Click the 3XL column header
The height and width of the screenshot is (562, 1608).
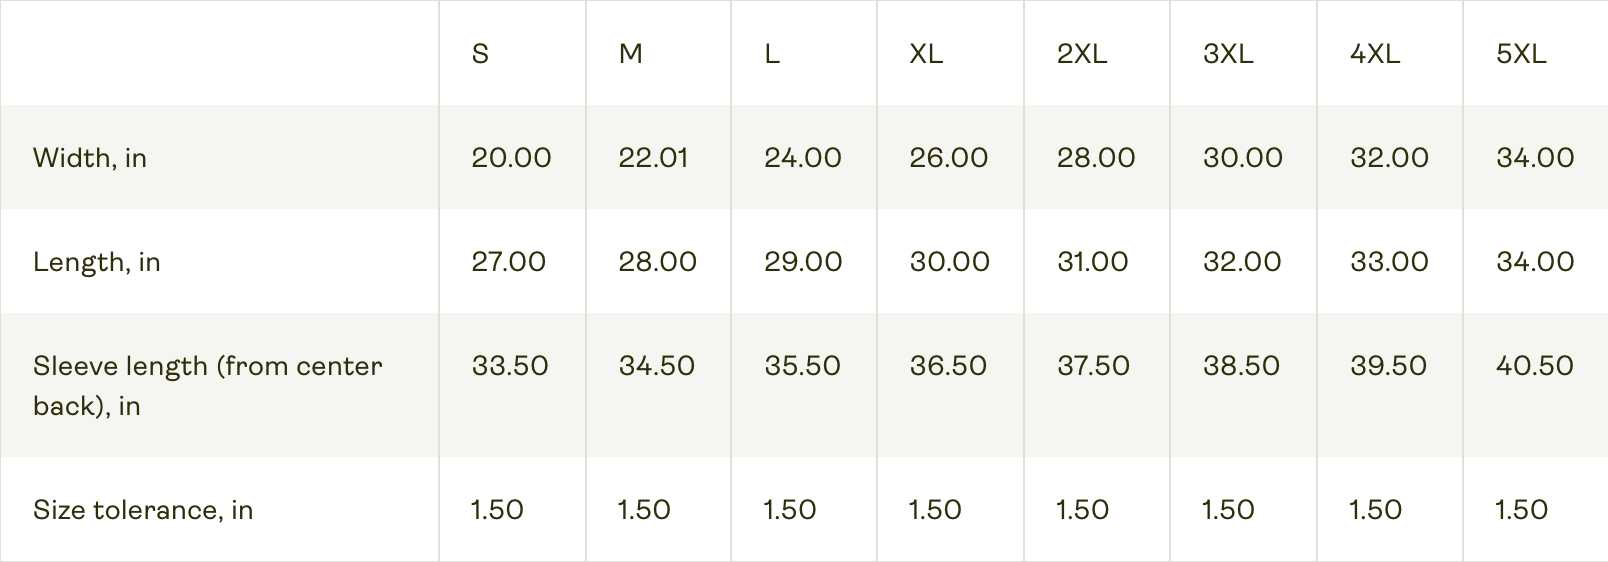click(x=1227, y=54)
